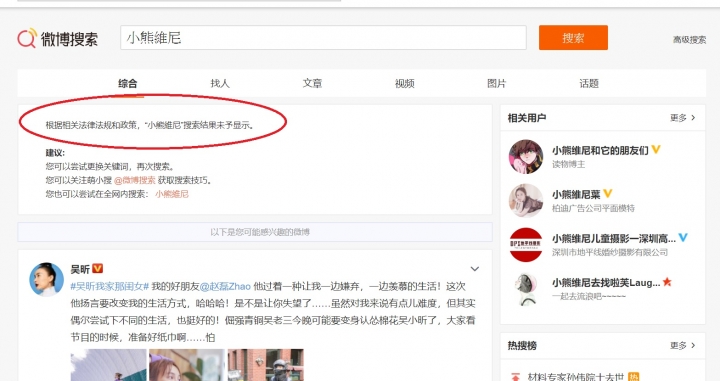Switch to the 图片 tab
720x381 pixels.
[496, 84]
